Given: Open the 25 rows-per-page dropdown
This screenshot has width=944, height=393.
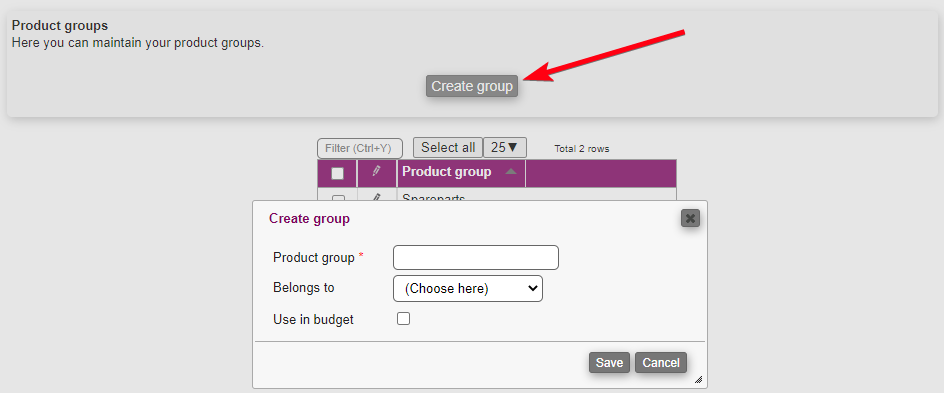Looking at the screenshot, I should [x=505, y=147].
